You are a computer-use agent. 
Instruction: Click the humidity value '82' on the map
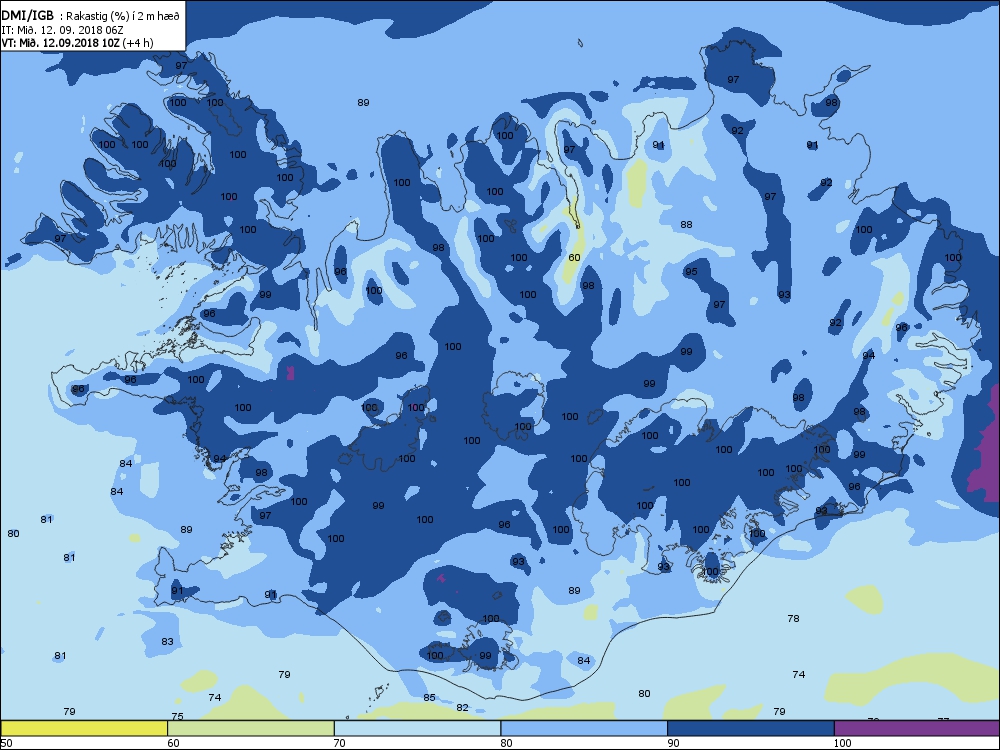[462, 707]
